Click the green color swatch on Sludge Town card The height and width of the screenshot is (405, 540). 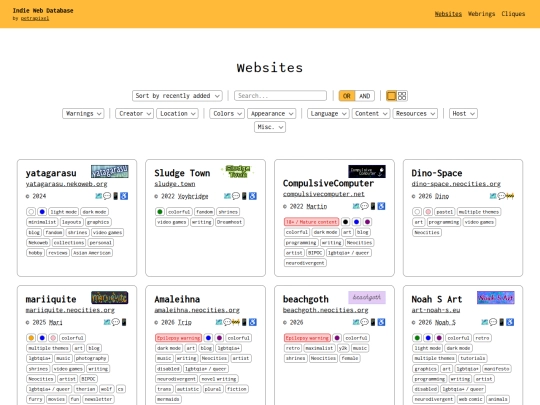160,212
